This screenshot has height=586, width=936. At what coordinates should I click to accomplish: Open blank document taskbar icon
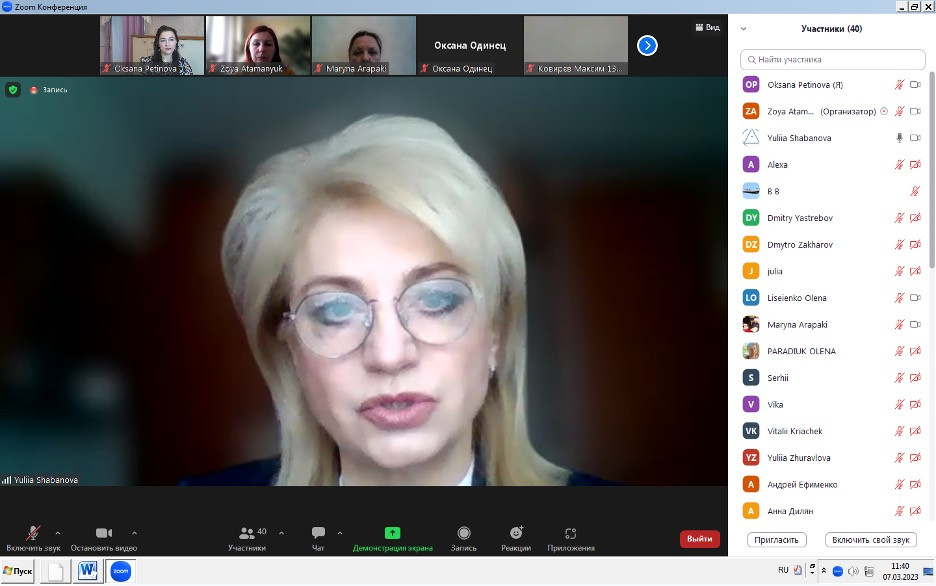[56, 571]
